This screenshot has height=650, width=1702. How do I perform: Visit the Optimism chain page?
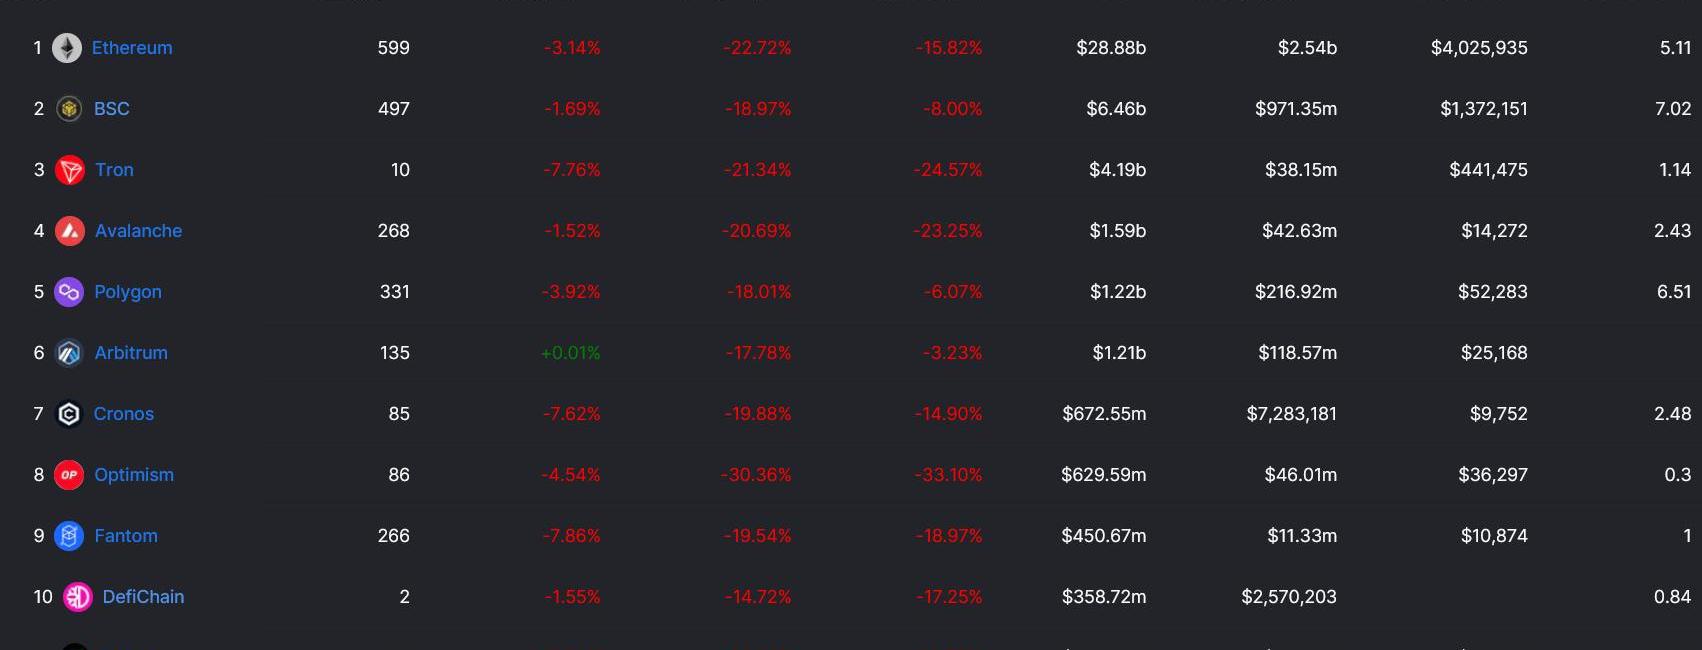coord(134,475)
